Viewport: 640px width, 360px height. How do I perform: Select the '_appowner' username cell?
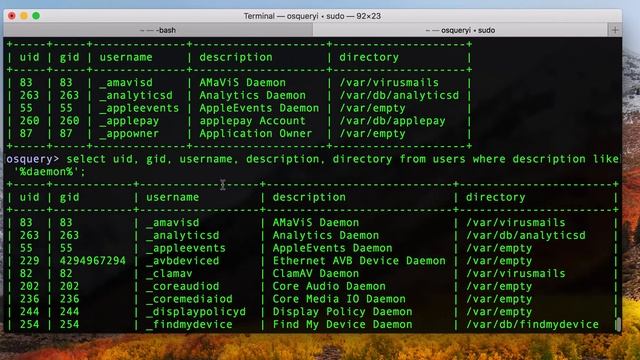tap(129, 133)
